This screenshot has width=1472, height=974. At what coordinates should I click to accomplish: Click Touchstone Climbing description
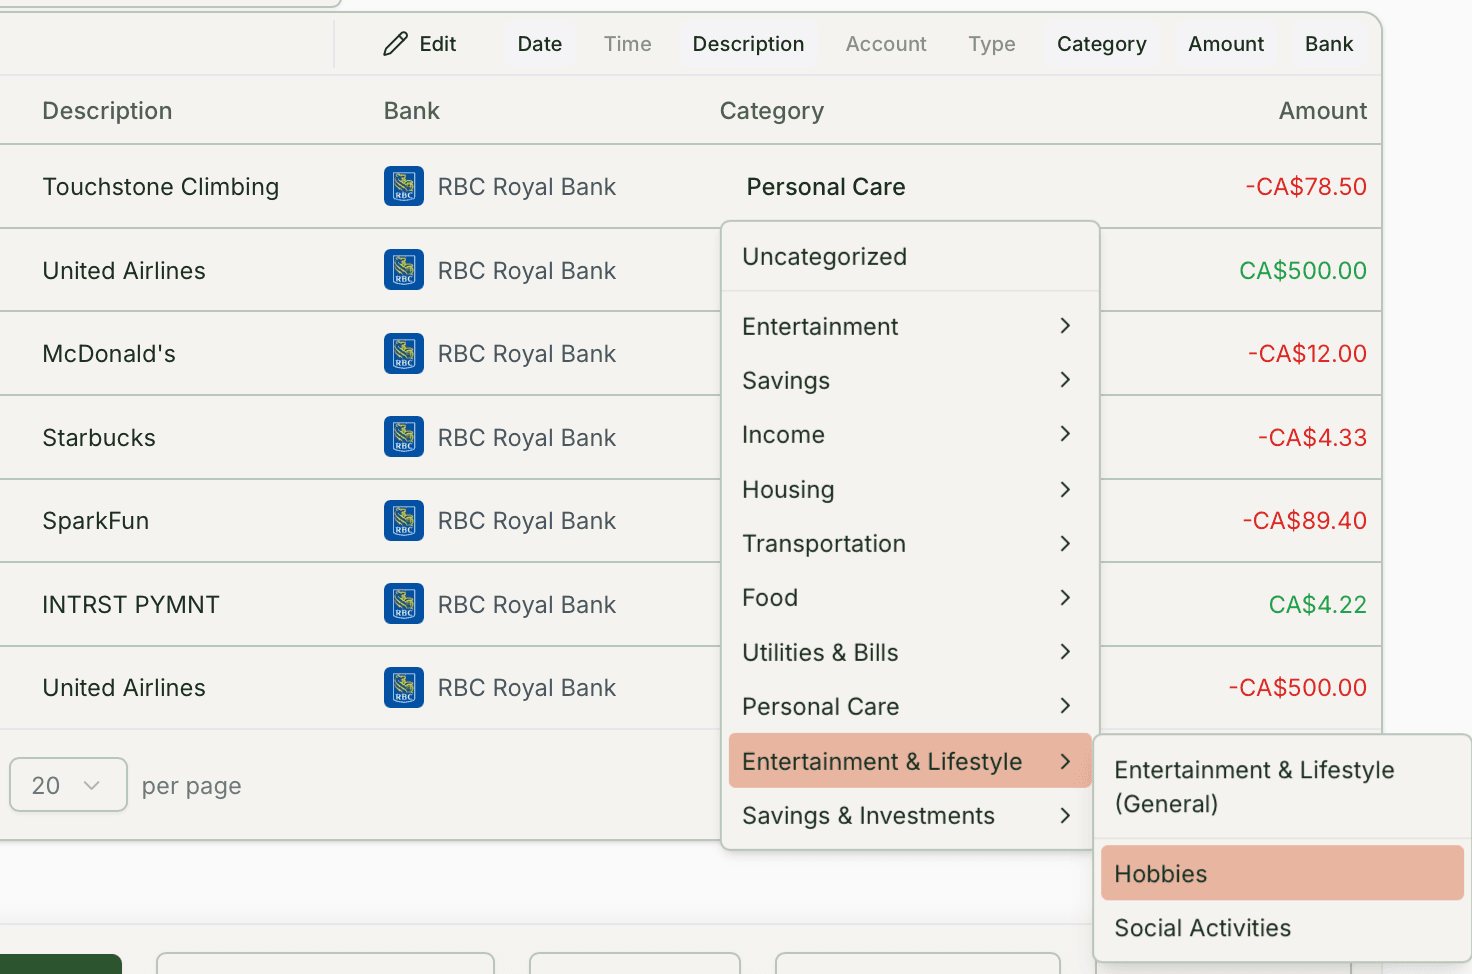click(x=161, y=187)
